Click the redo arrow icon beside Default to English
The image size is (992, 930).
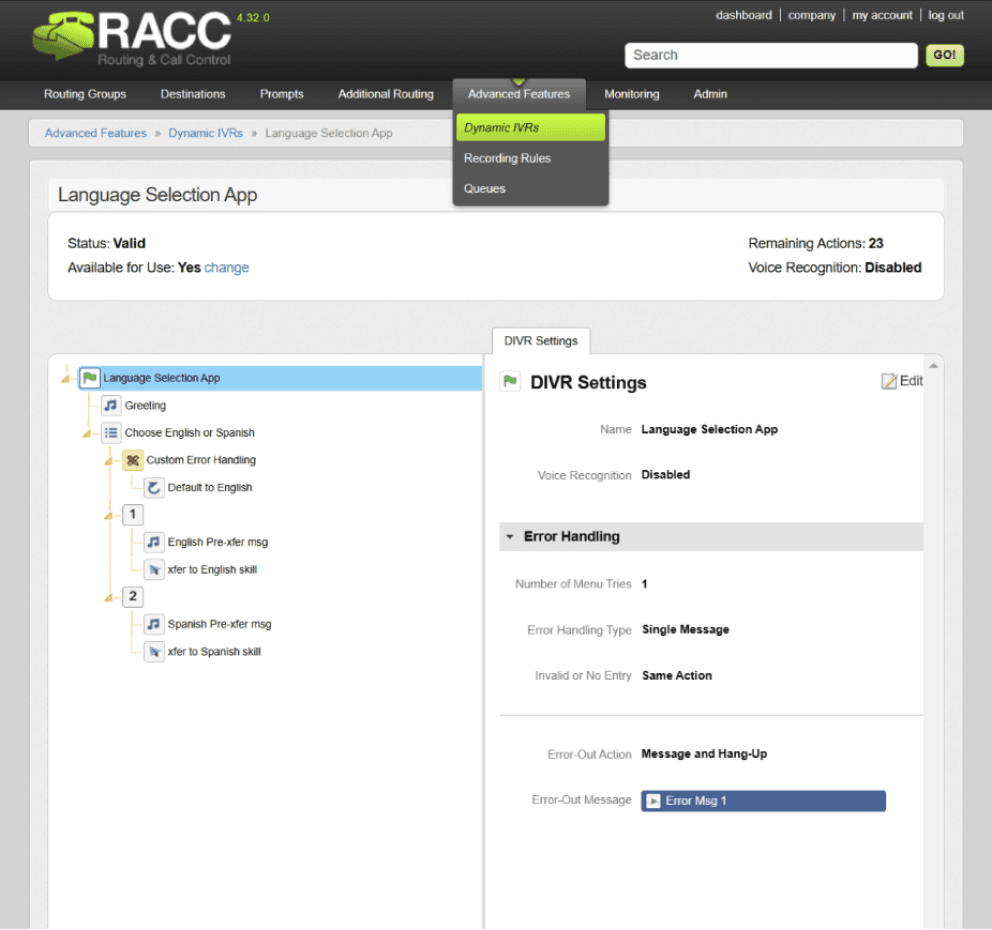click(154, 487)
